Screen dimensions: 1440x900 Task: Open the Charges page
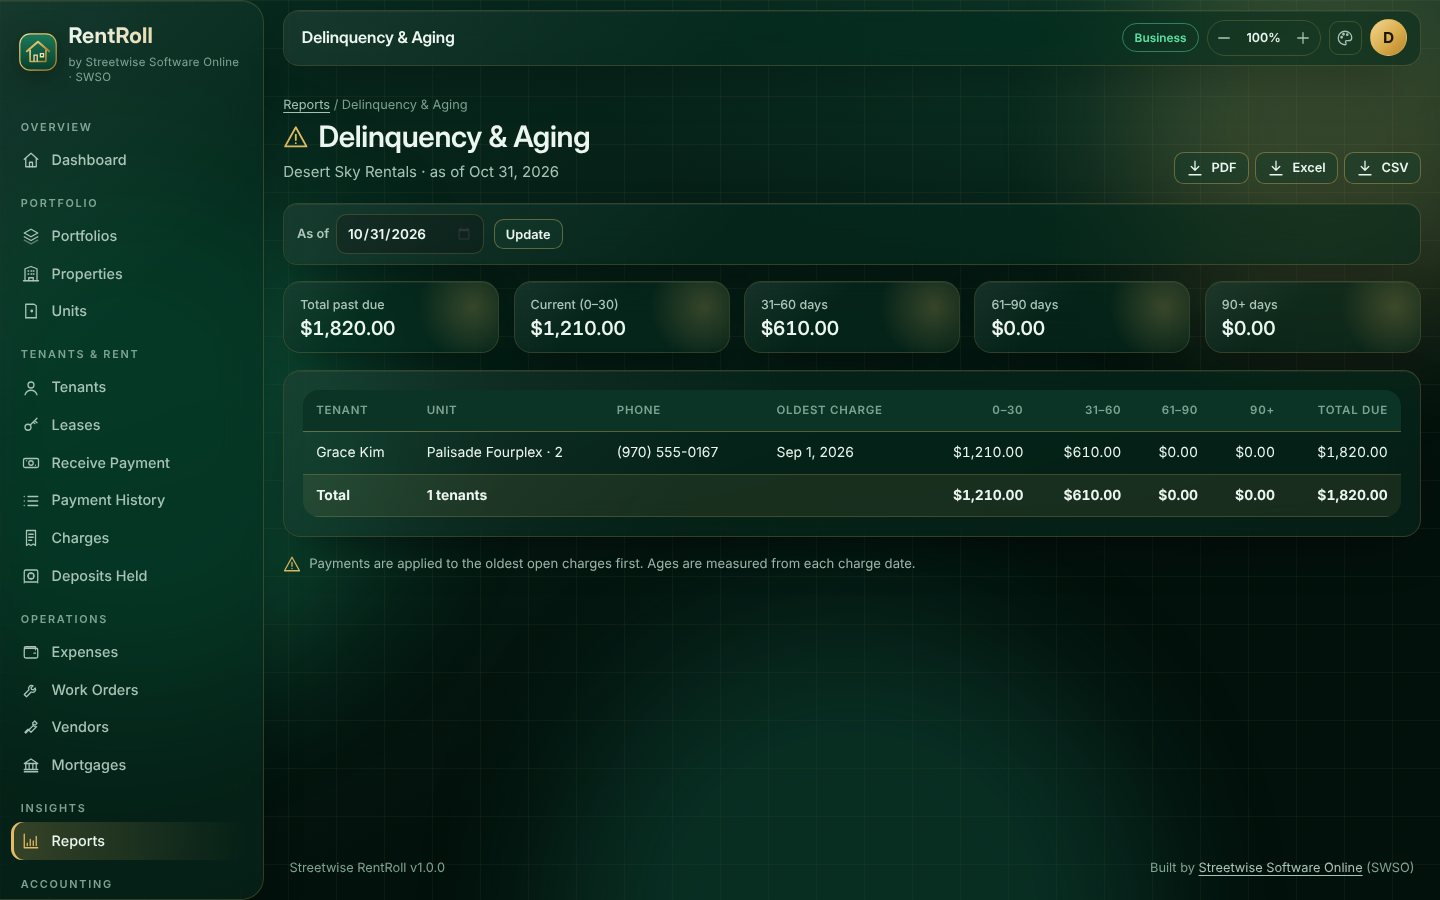(x=131, y=538)
